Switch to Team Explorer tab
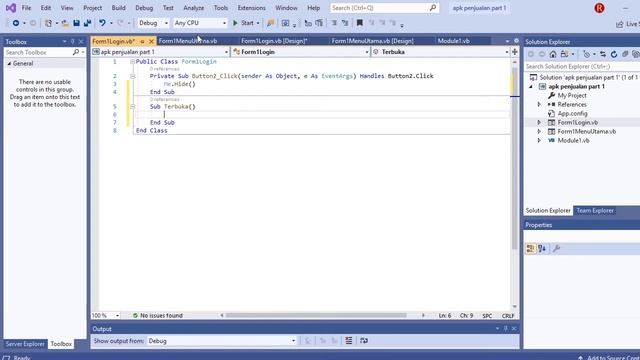The height and width of the screenshot is (360, 640). pos(595,211)
